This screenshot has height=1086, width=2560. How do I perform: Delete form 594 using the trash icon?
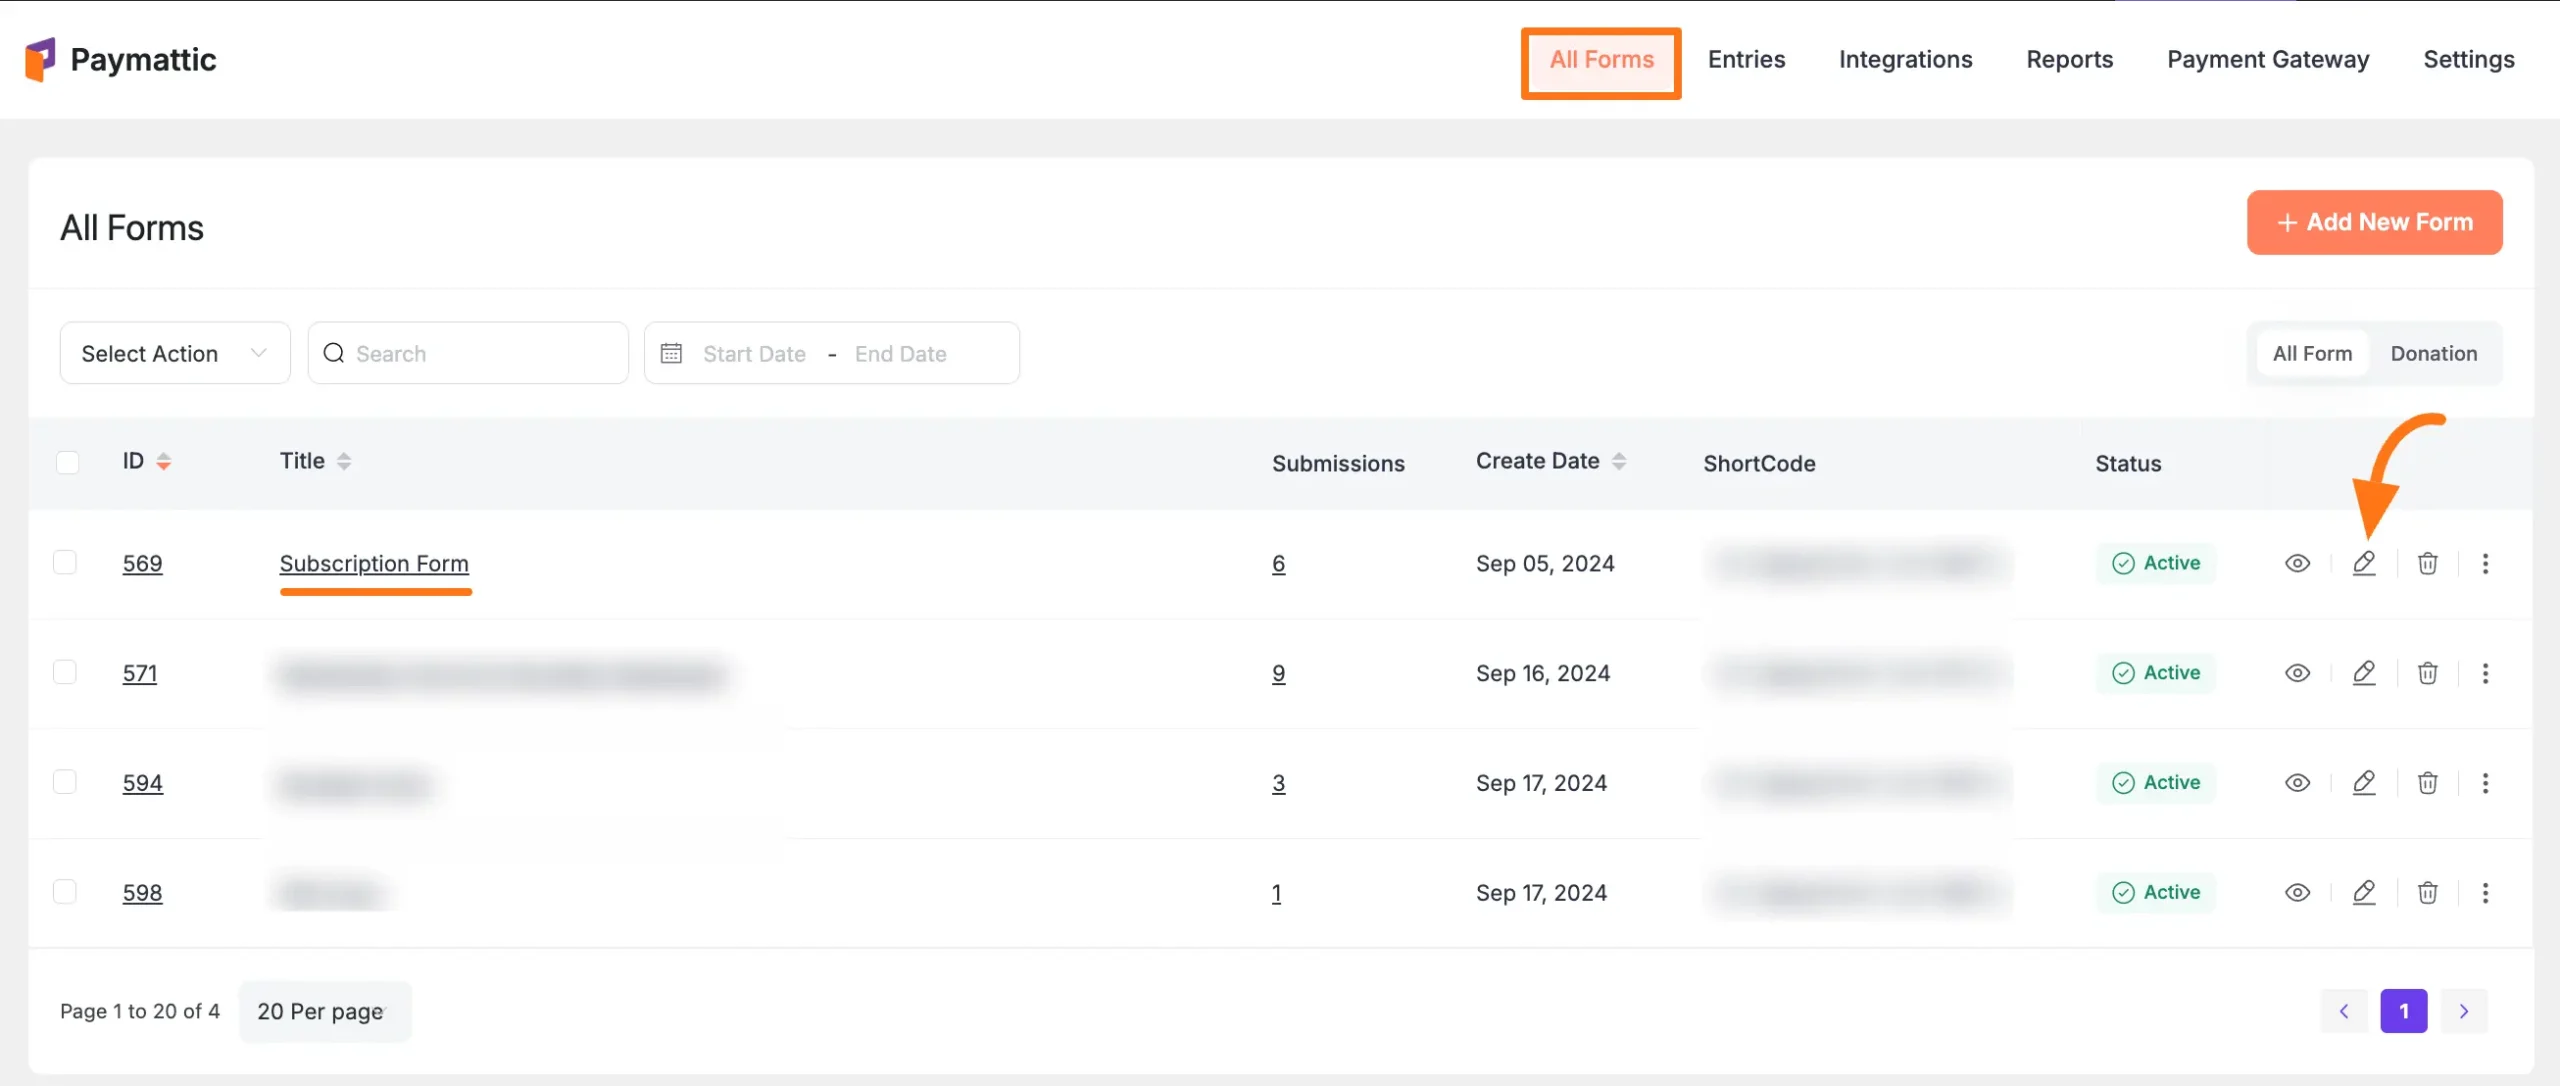point(2427,783)
